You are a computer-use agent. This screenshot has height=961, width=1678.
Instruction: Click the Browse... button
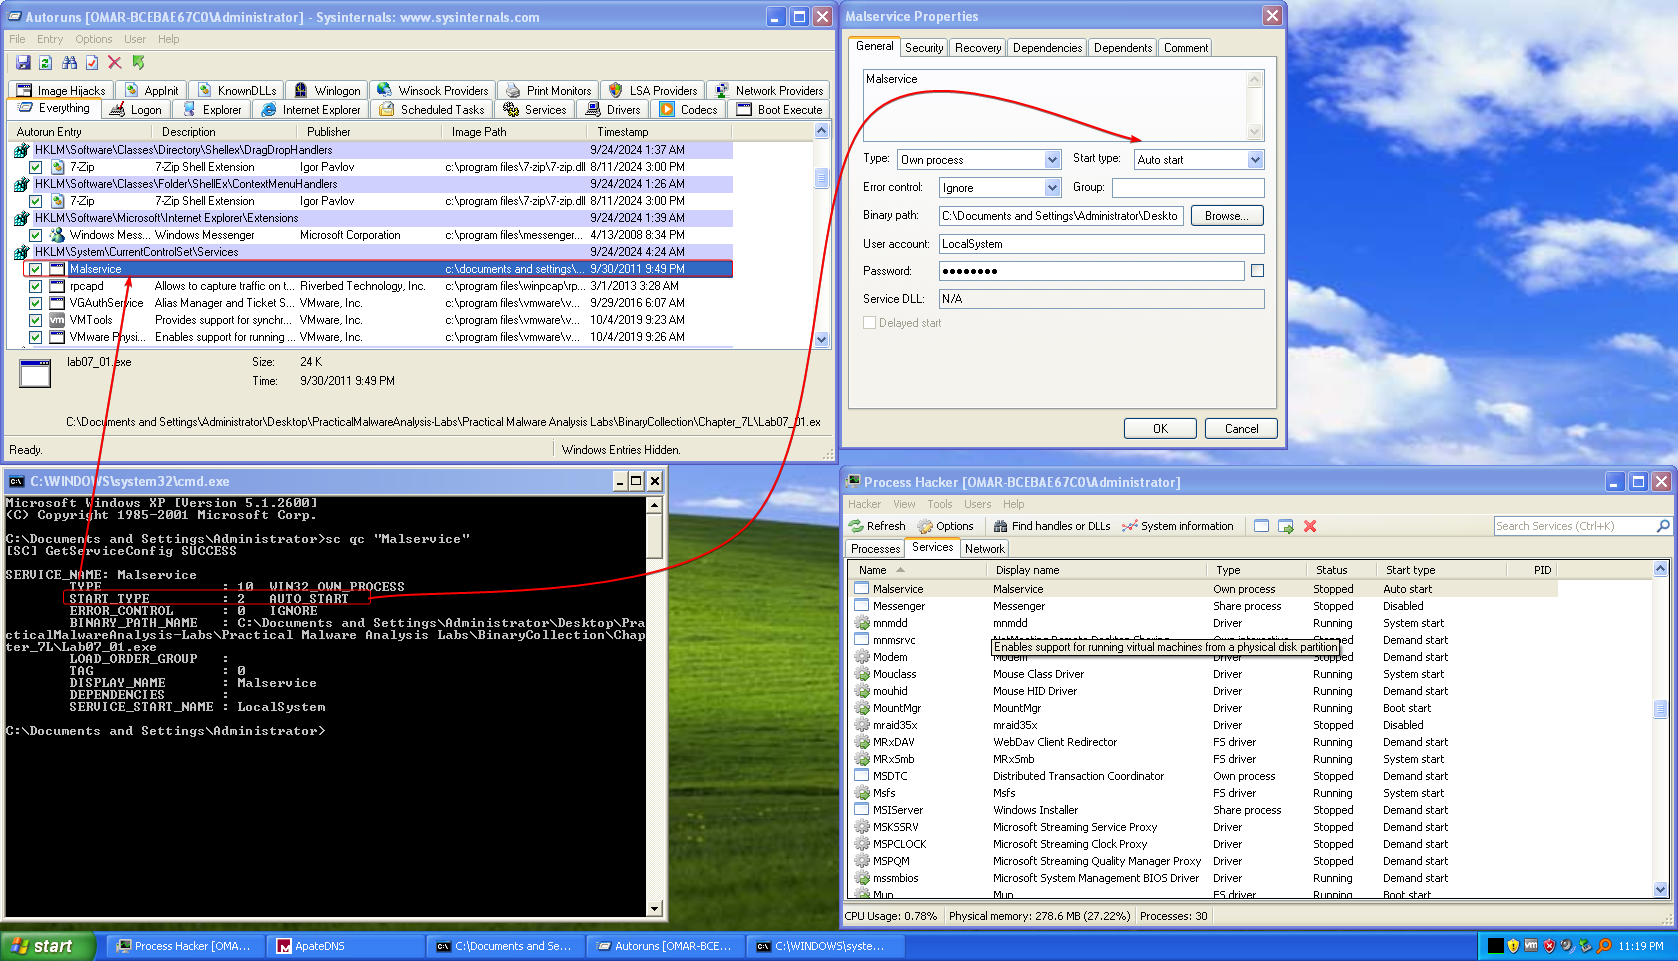click(1226, 216)
